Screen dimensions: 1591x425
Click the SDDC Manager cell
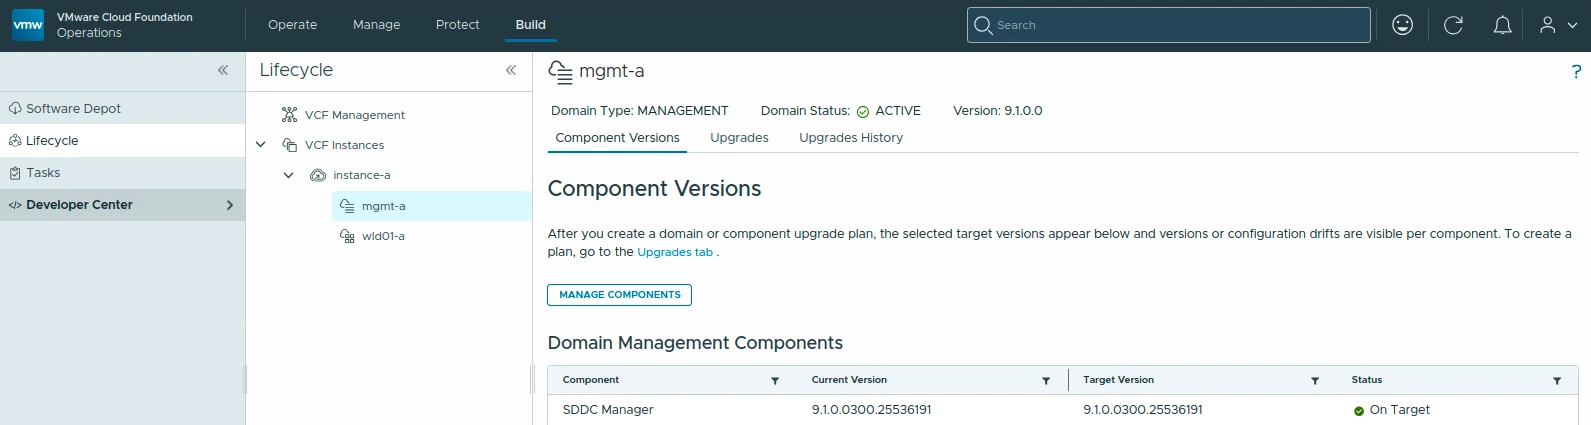[608, 410]
